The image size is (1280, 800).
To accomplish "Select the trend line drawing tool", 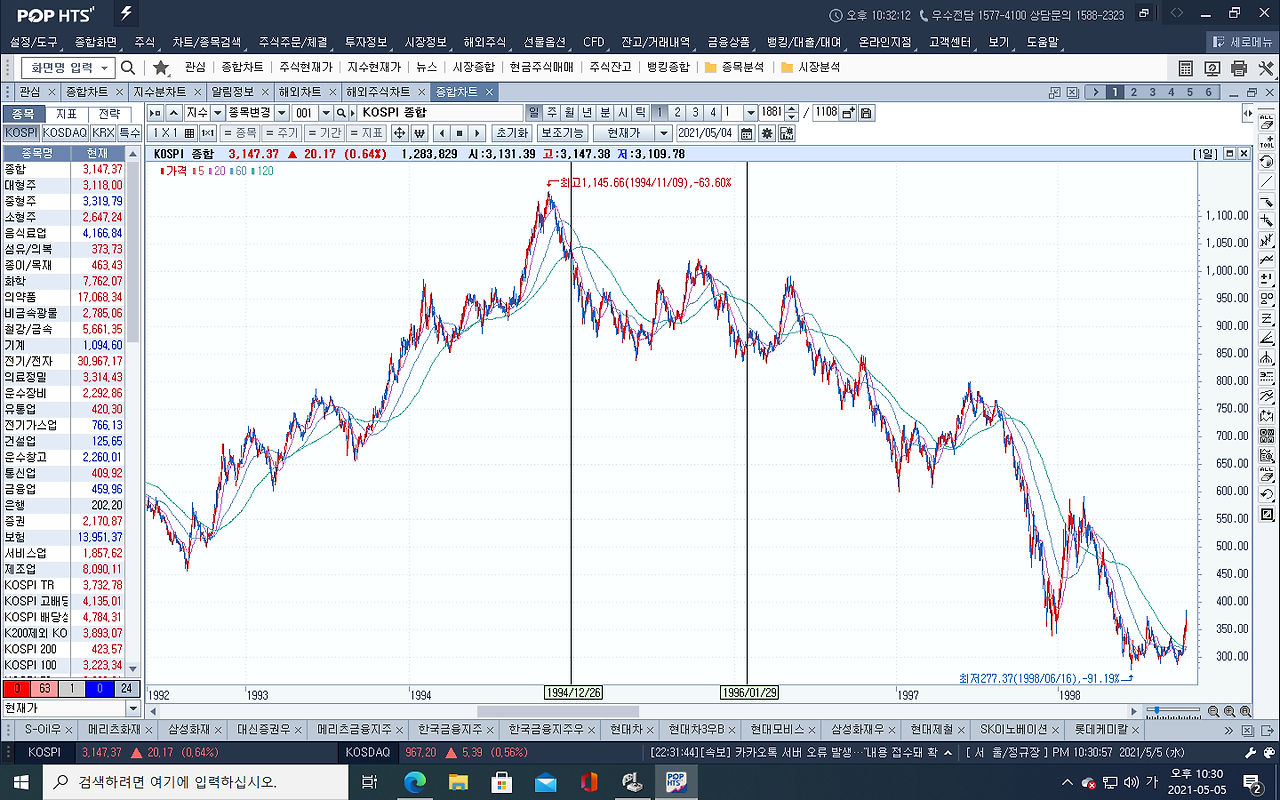I will tap(1267, 181).
